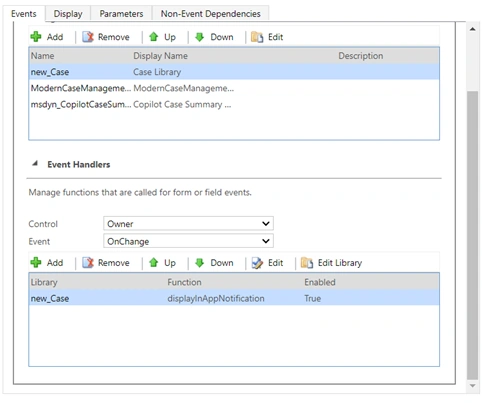Select the ModernCaseManagement library row
This screenshot has width=482, height=403.
tap(234, 88)
